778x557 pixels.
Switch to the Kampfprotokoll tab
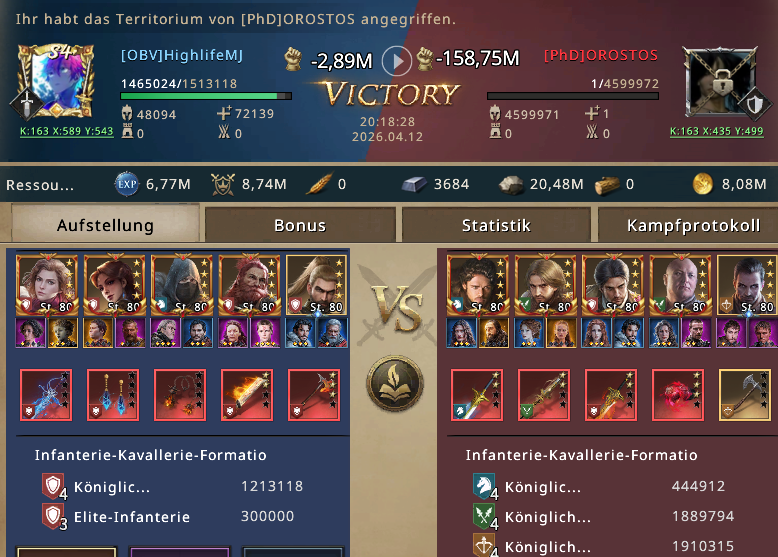click(693, 225)
